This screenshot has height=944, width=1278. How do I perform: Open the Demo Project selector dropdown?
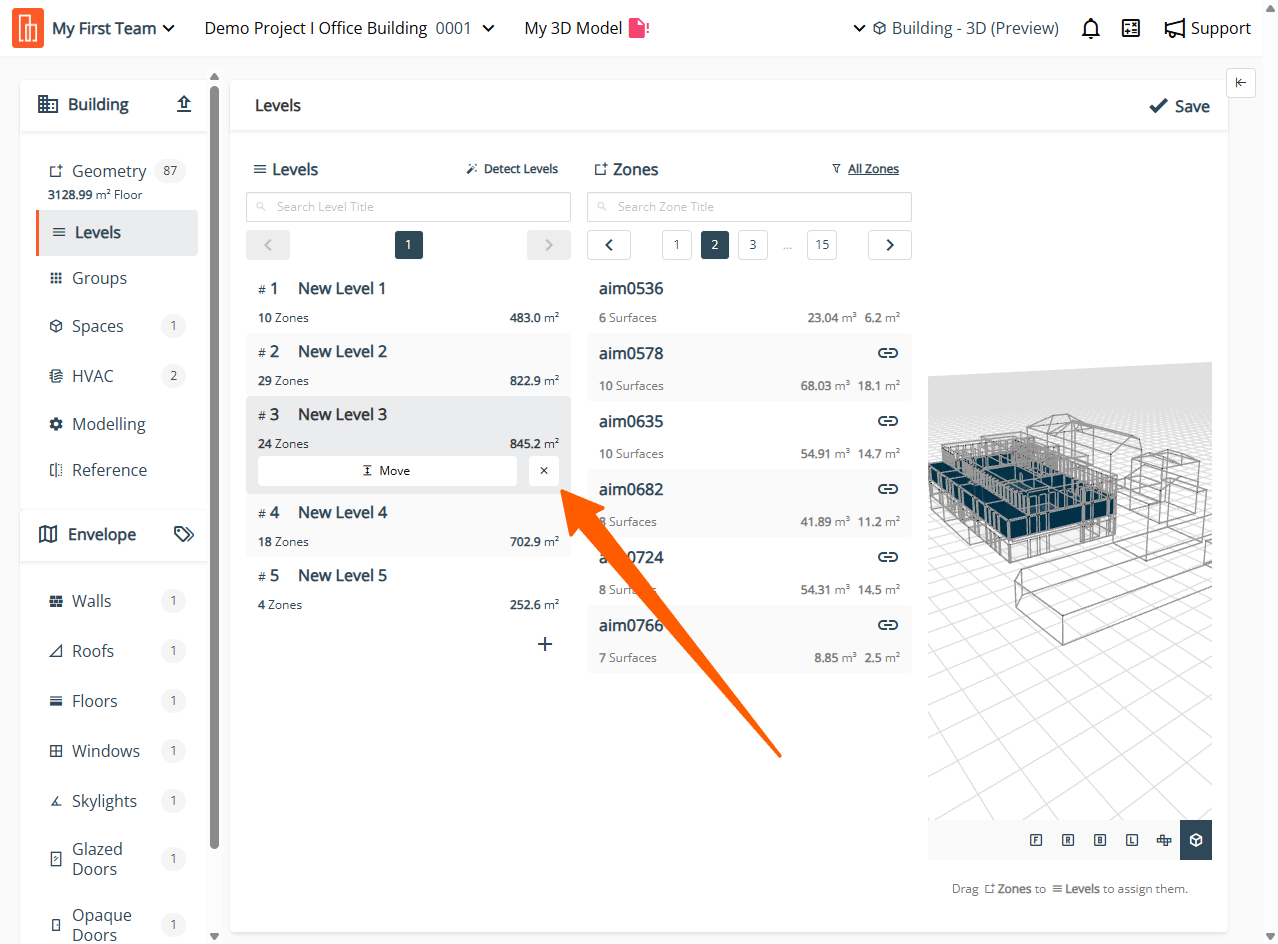(x=349, y=29)
